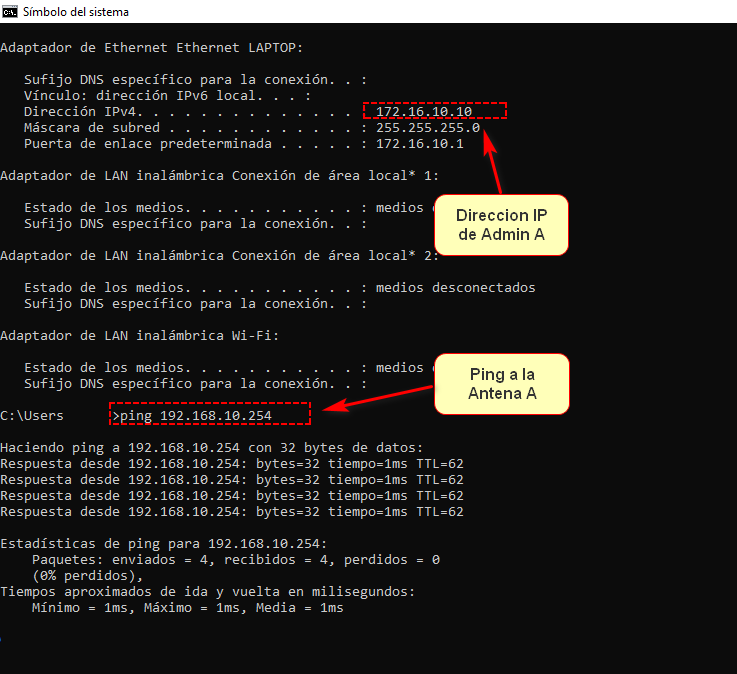Click the IPv4 address 172.16.10.10
The width and height of the screenshot is (737, 674).
[x=424, y=111]
